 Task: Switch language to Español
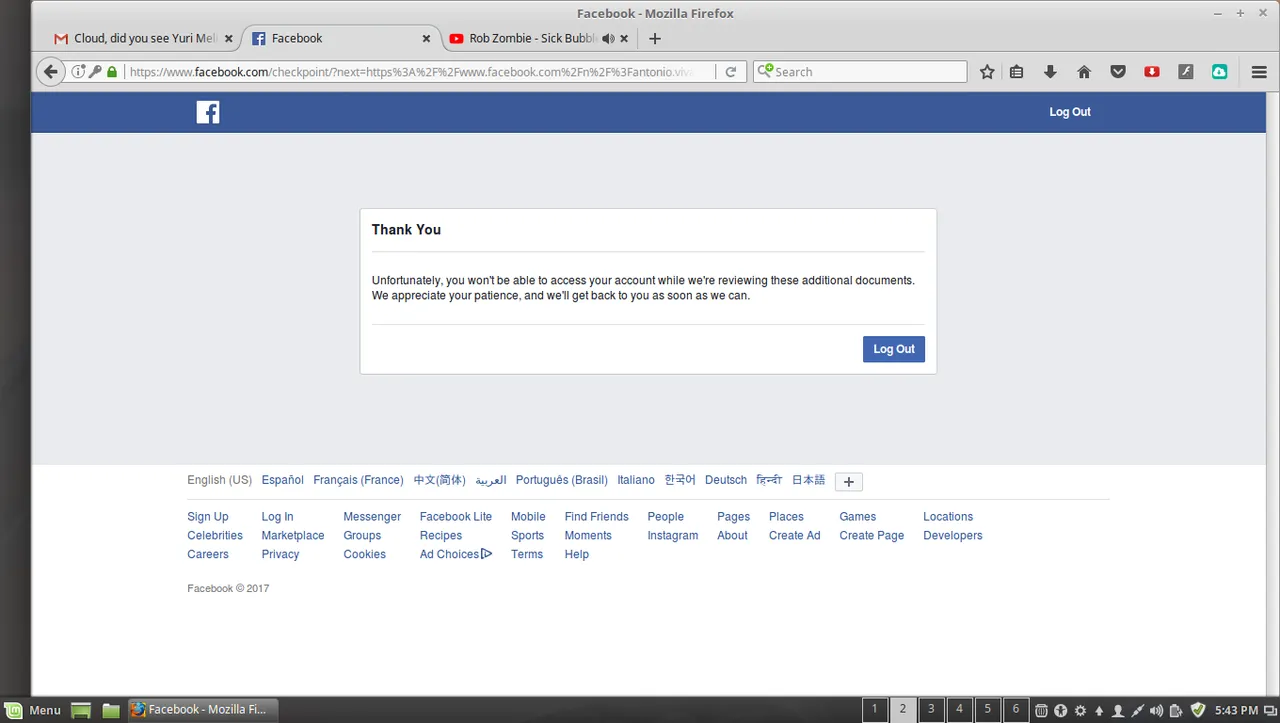pos(283,480)
